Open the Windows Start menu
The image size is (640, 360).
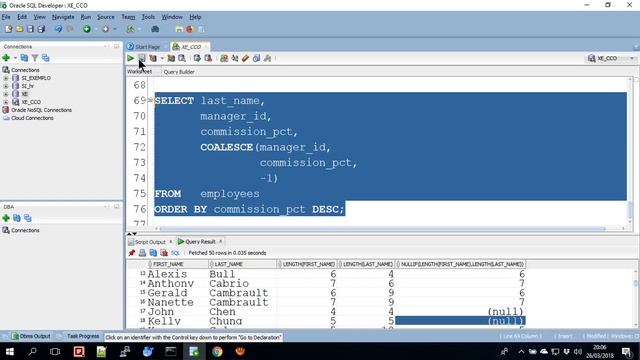pos(9,351)
